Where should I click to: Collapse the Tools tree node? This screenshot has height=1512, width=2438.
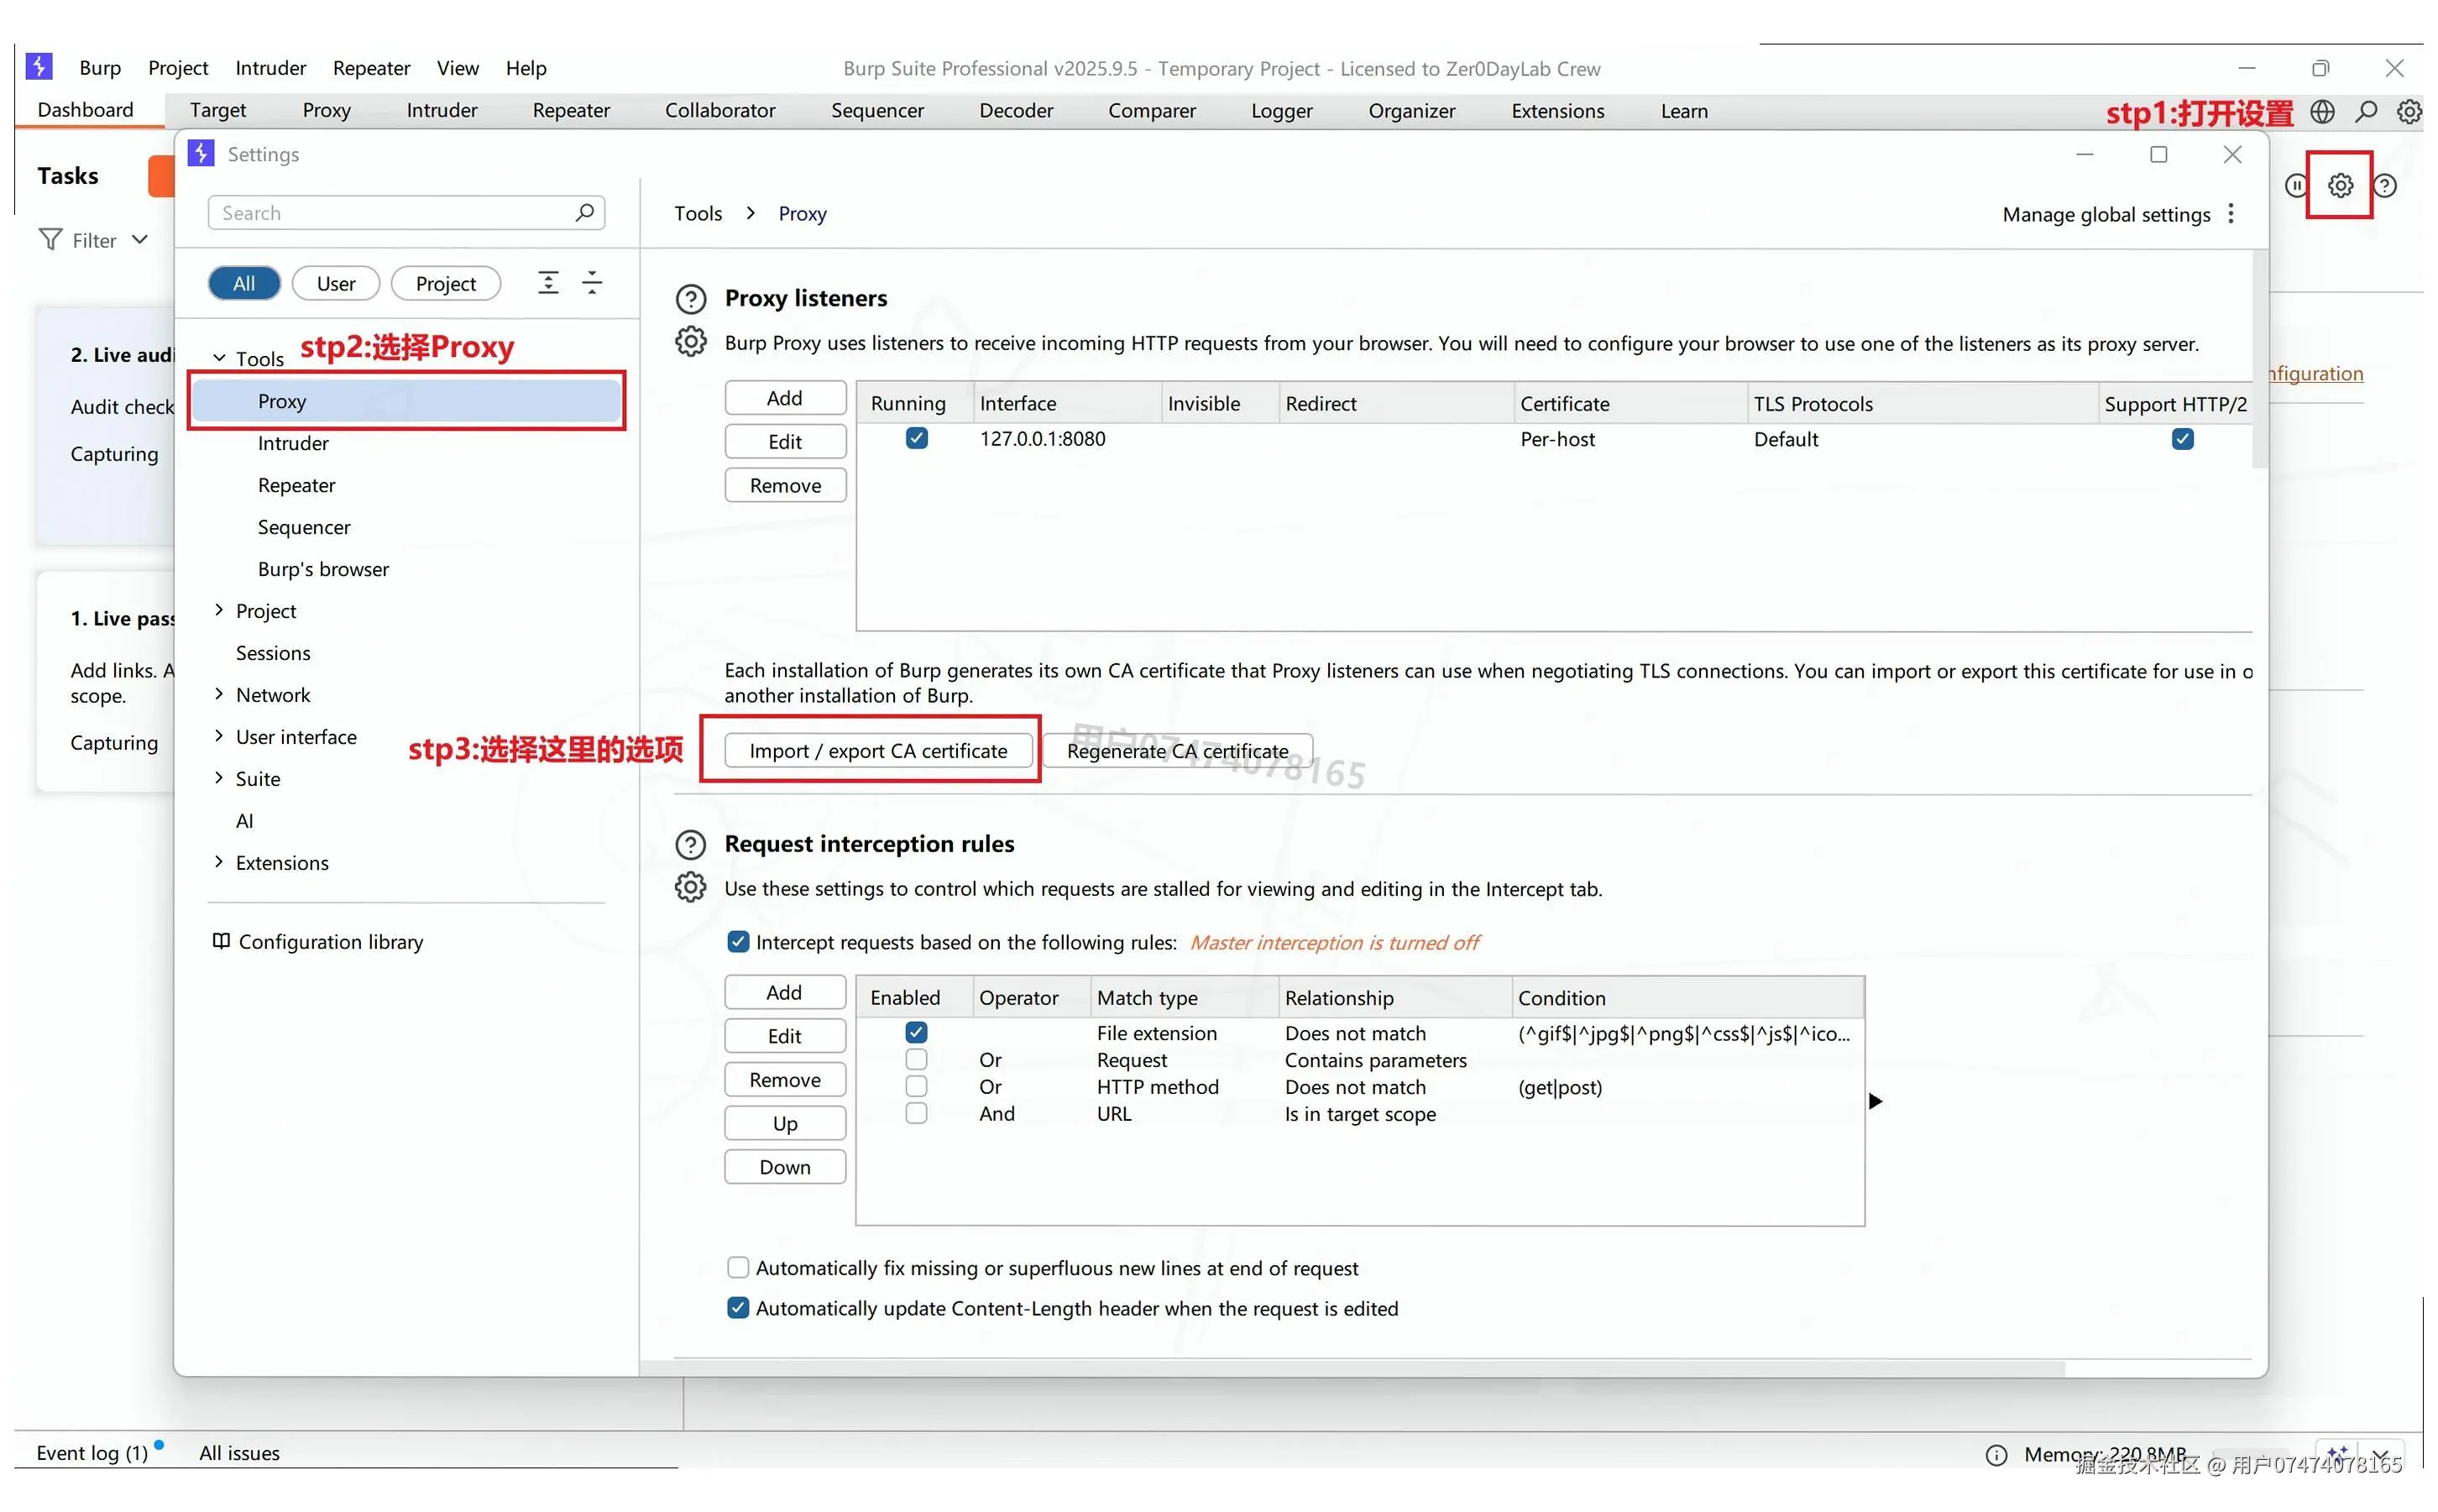pyautogui.click(x=219, y=357)
